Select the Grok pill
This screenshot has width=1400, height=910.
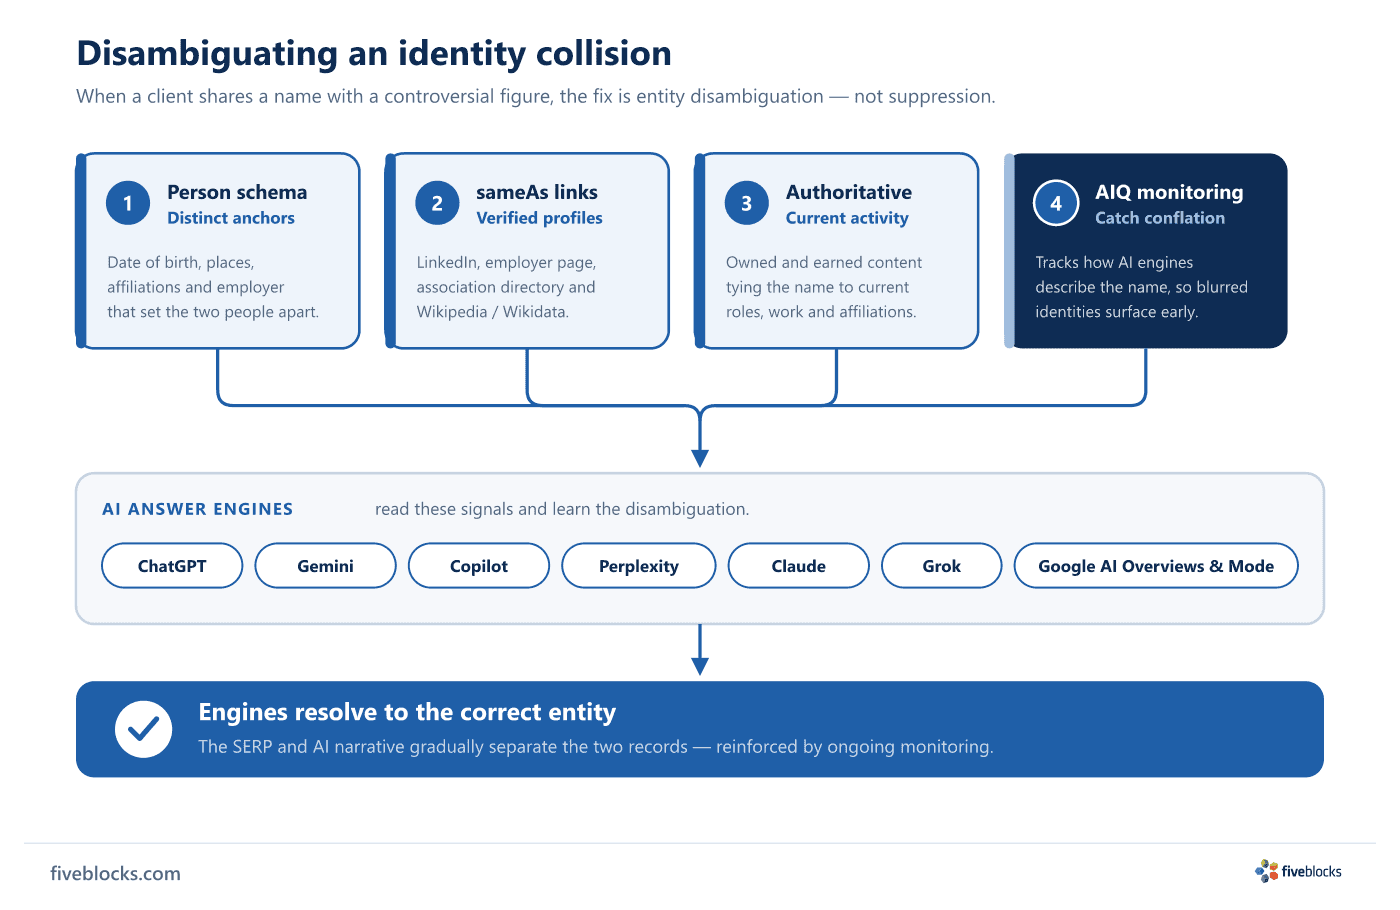click(941, 566)
